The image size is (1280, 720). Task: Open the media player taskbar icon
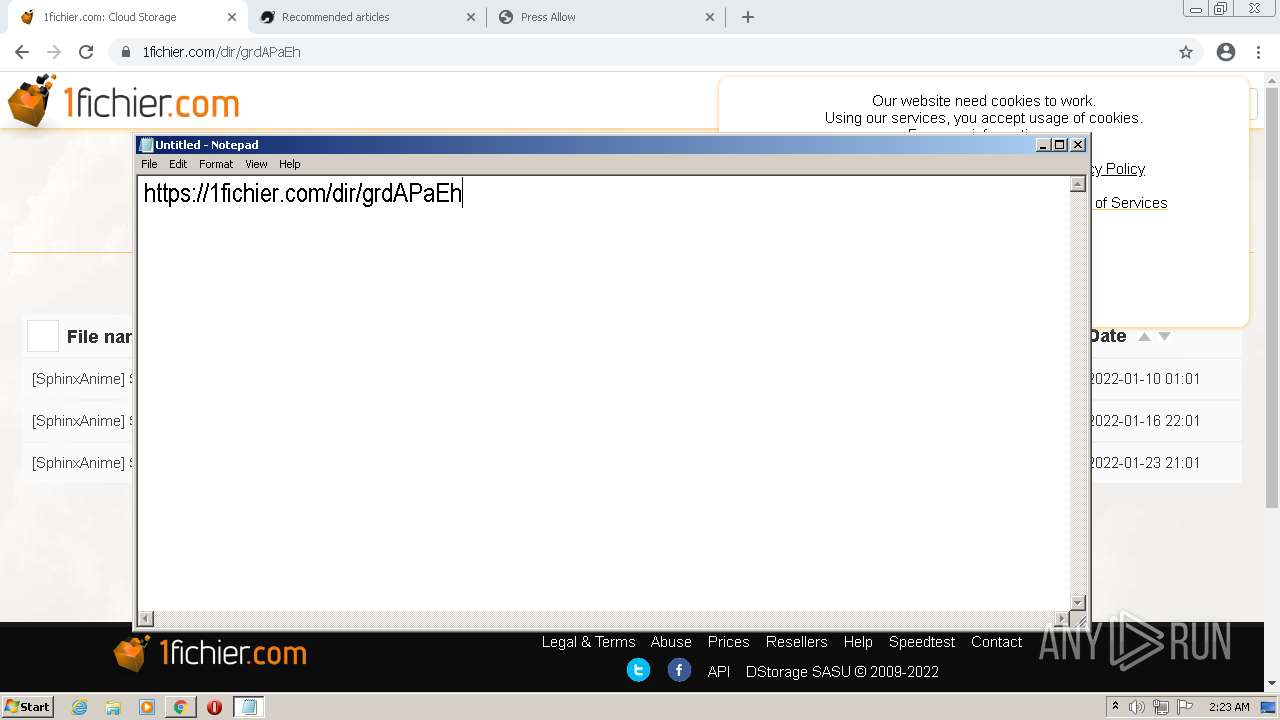coord(147,707)
